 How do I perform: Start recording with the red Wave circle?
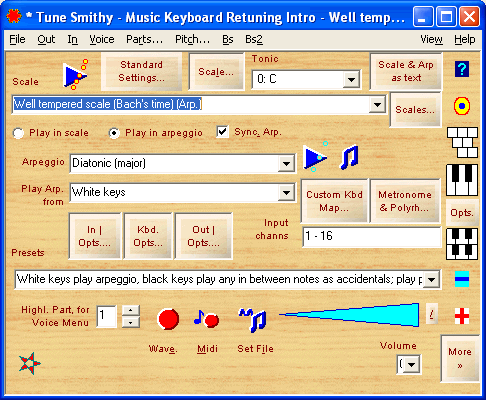tap(168, 319)
